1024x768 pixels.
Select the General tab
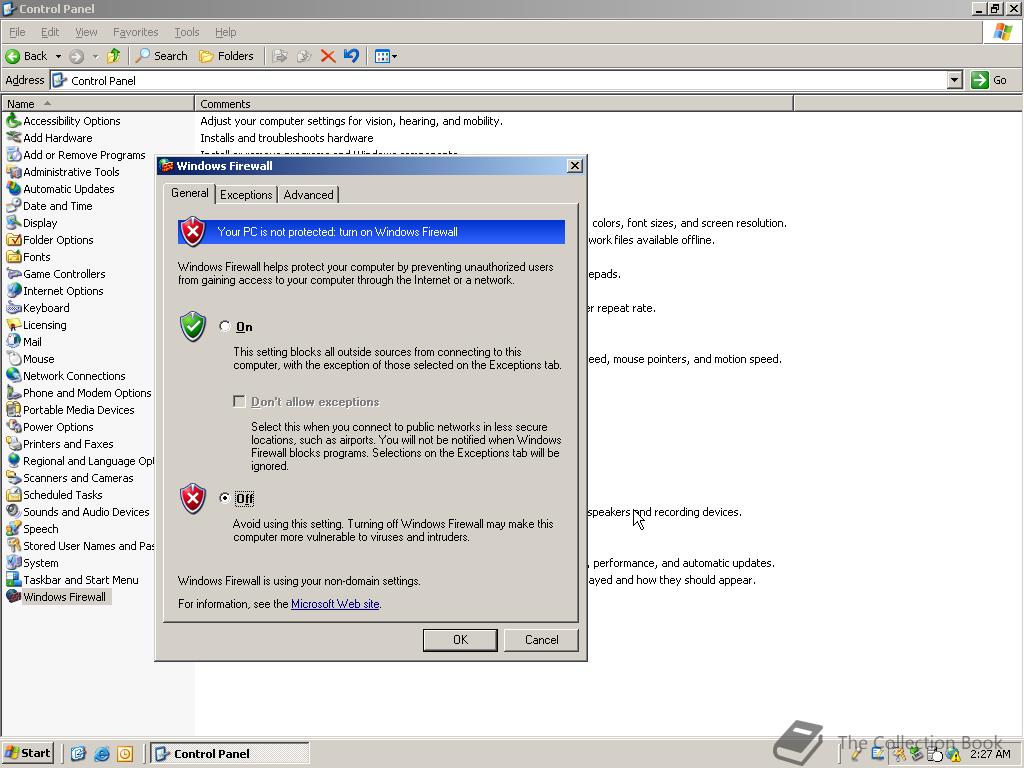tap(189, 193)
